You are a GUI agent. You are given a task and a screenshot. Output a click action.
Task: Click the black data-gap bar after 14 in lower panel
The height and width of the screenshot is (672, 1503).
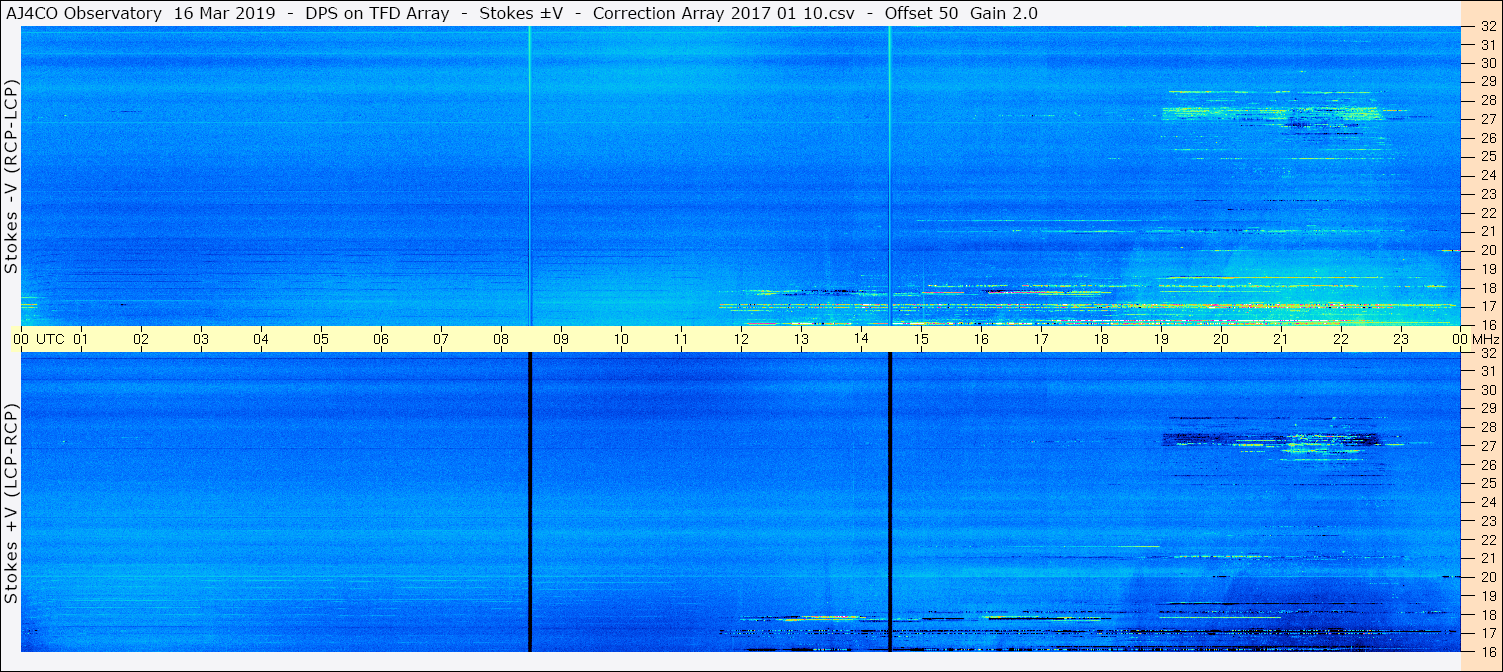[x=890, y=502]
